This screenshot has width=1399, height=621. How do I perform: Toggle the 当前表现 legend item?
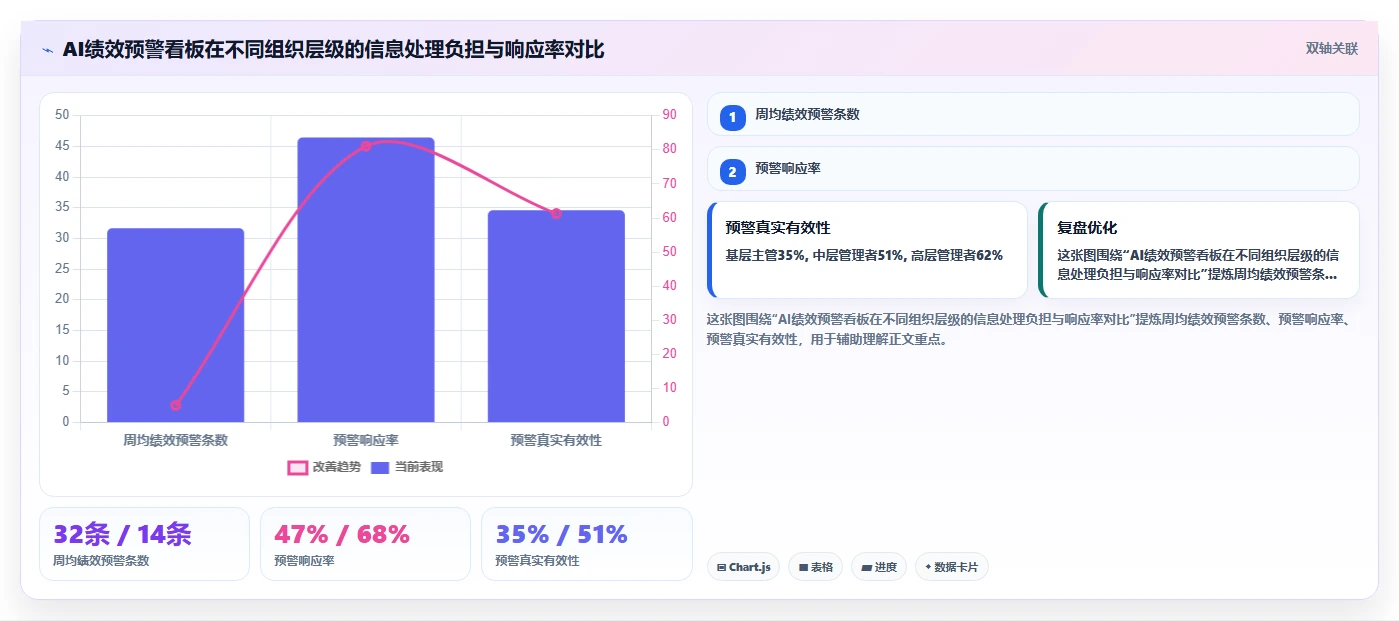[x=406, y=467]
